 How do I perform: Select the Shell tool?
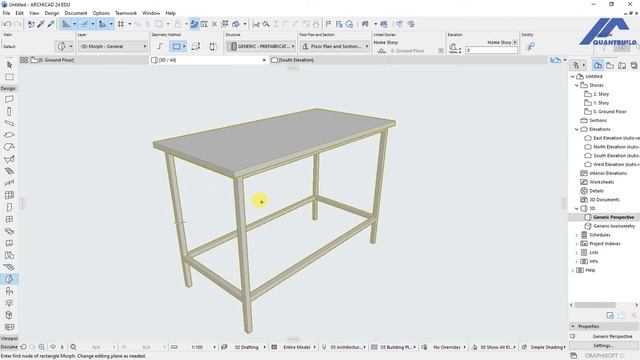[9, 159]
